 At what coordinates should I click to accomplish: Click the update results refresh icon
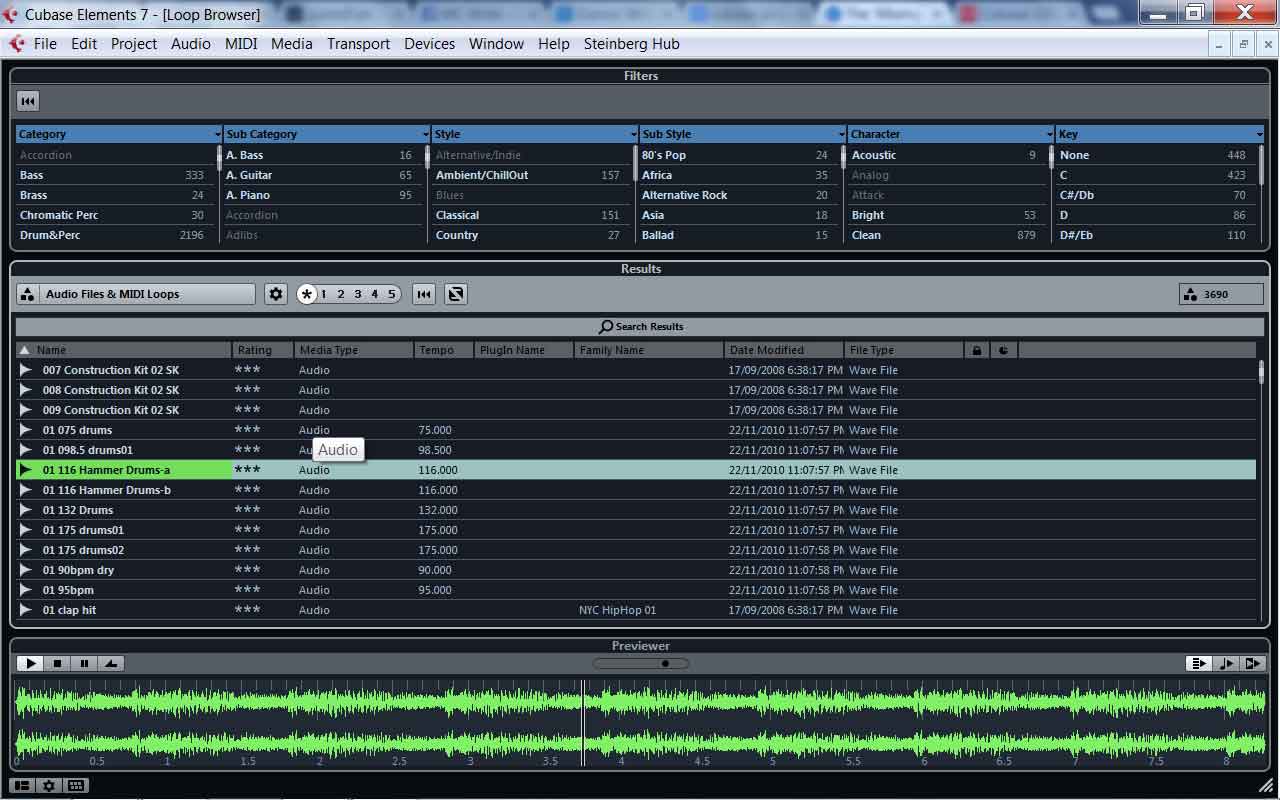456,294
